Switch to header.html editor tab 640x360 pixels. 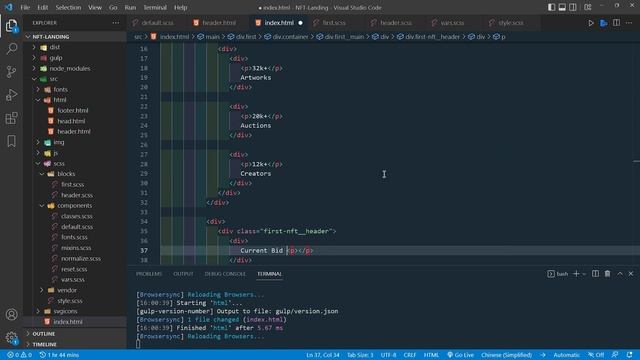(219, 23)
